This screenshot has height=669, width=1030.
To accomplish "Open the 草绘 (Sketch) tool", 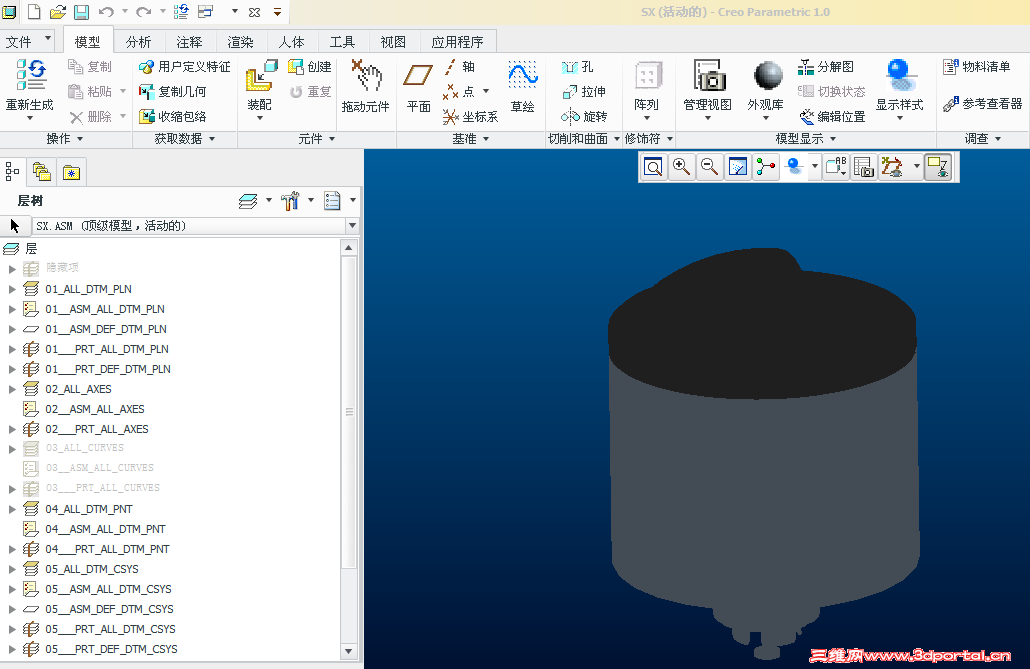I will coord(522,77).
